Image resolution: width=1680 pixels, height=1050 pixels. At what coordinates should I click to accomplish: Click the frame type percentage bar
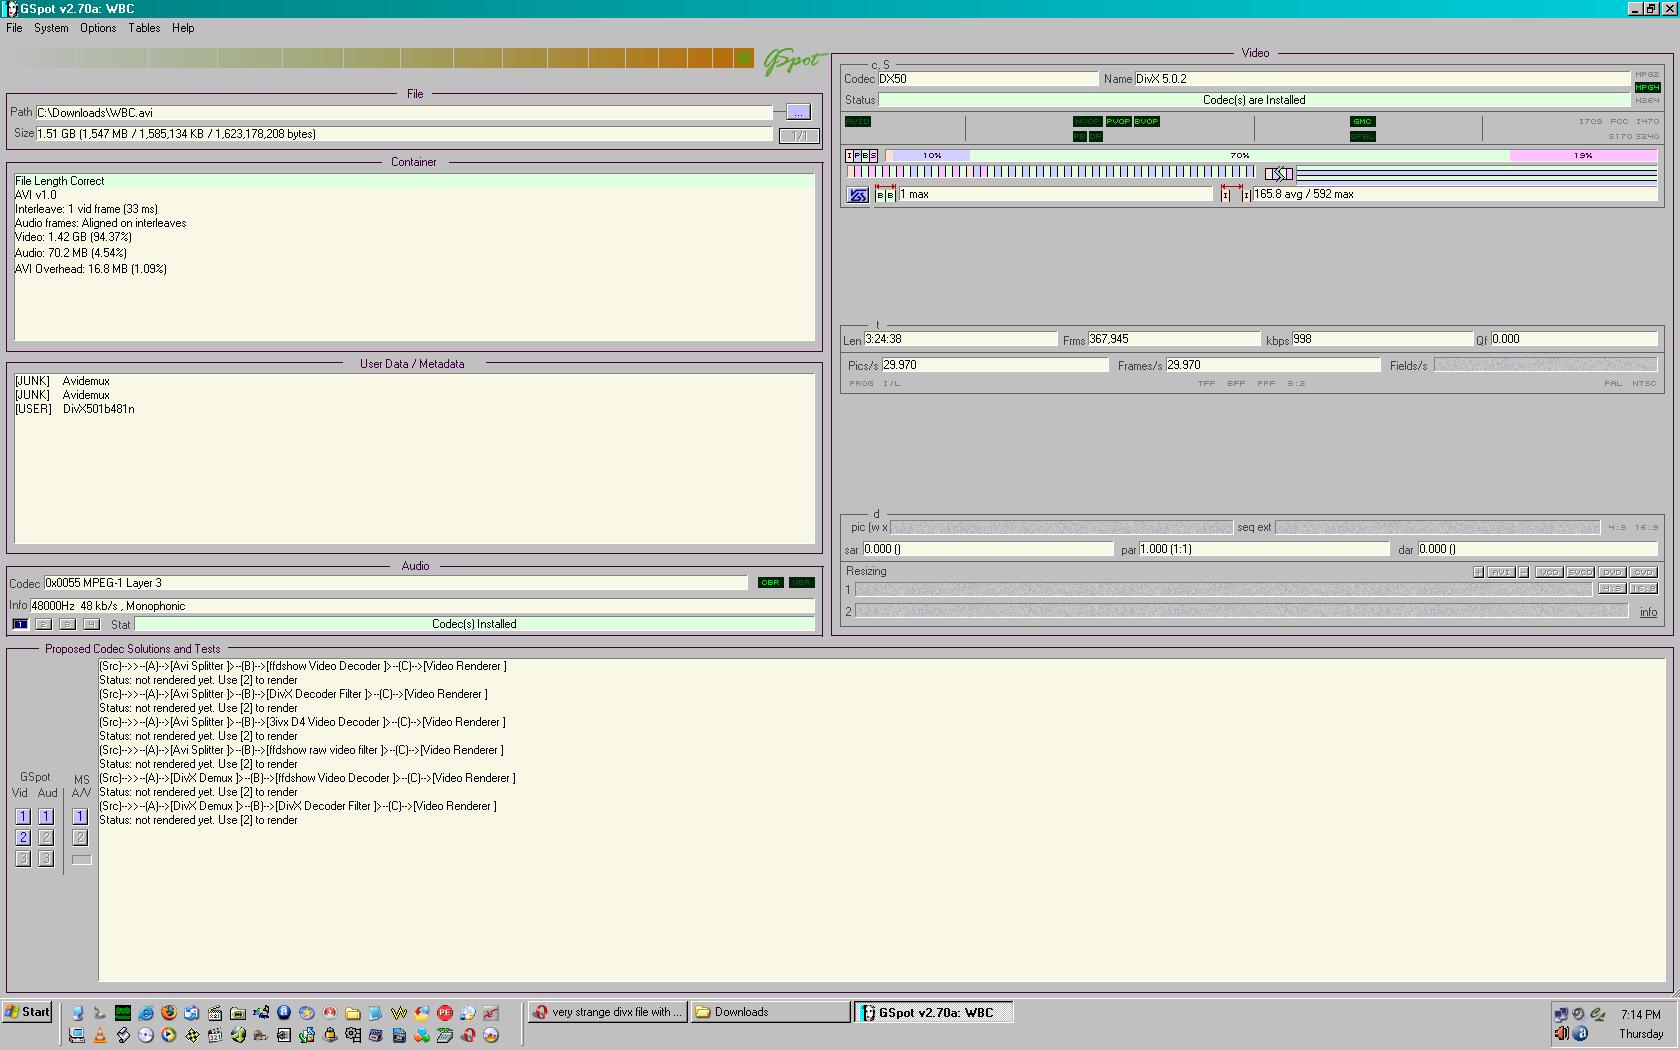click(x=1271, y=156)
